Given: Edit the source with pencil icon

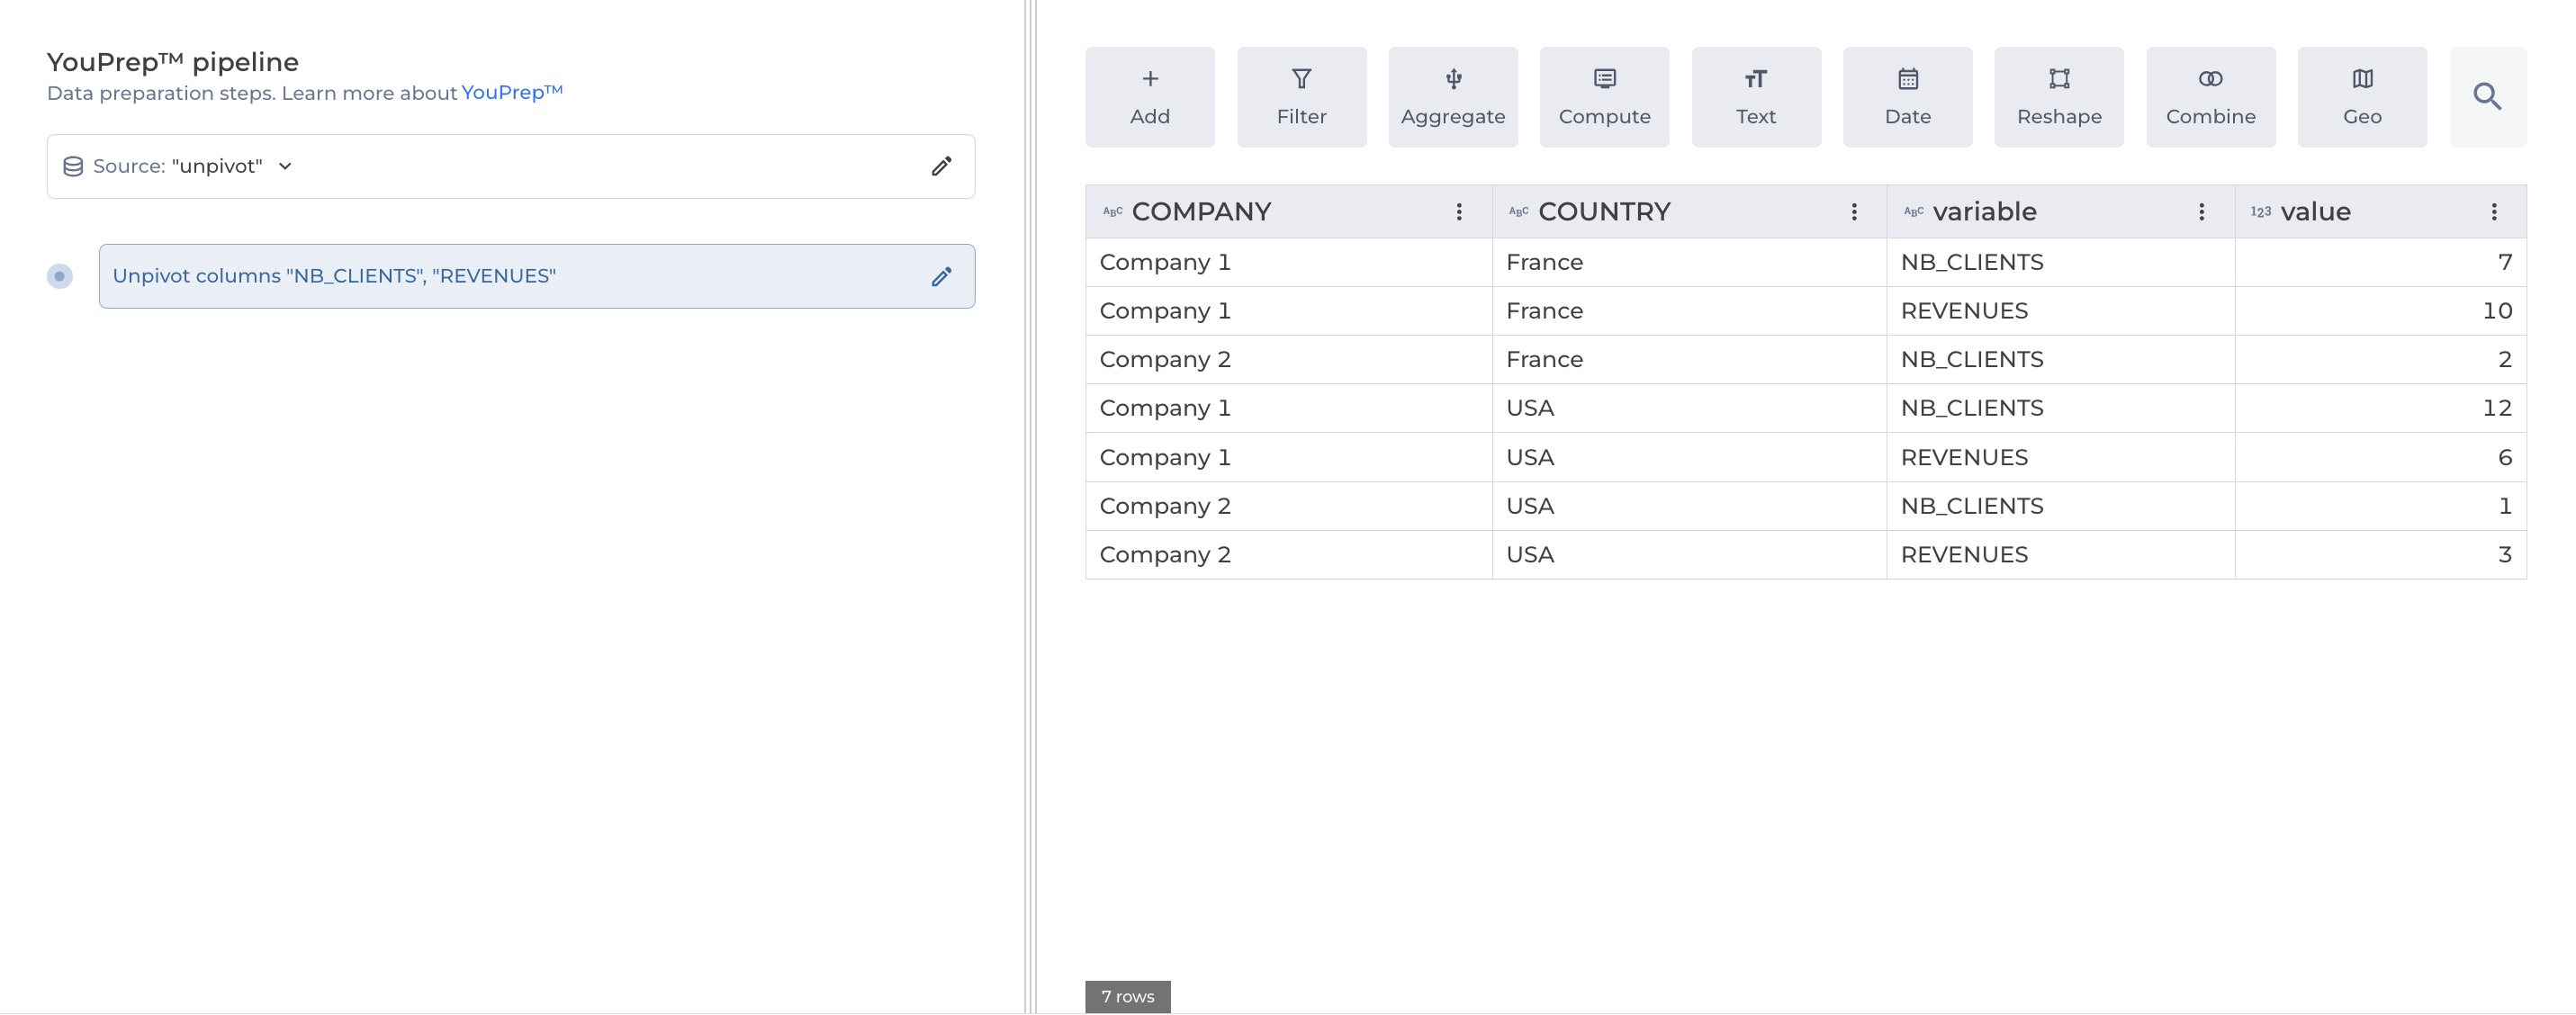Looking at the screenshot, I should pyautogui.click(x=941, y=166).
